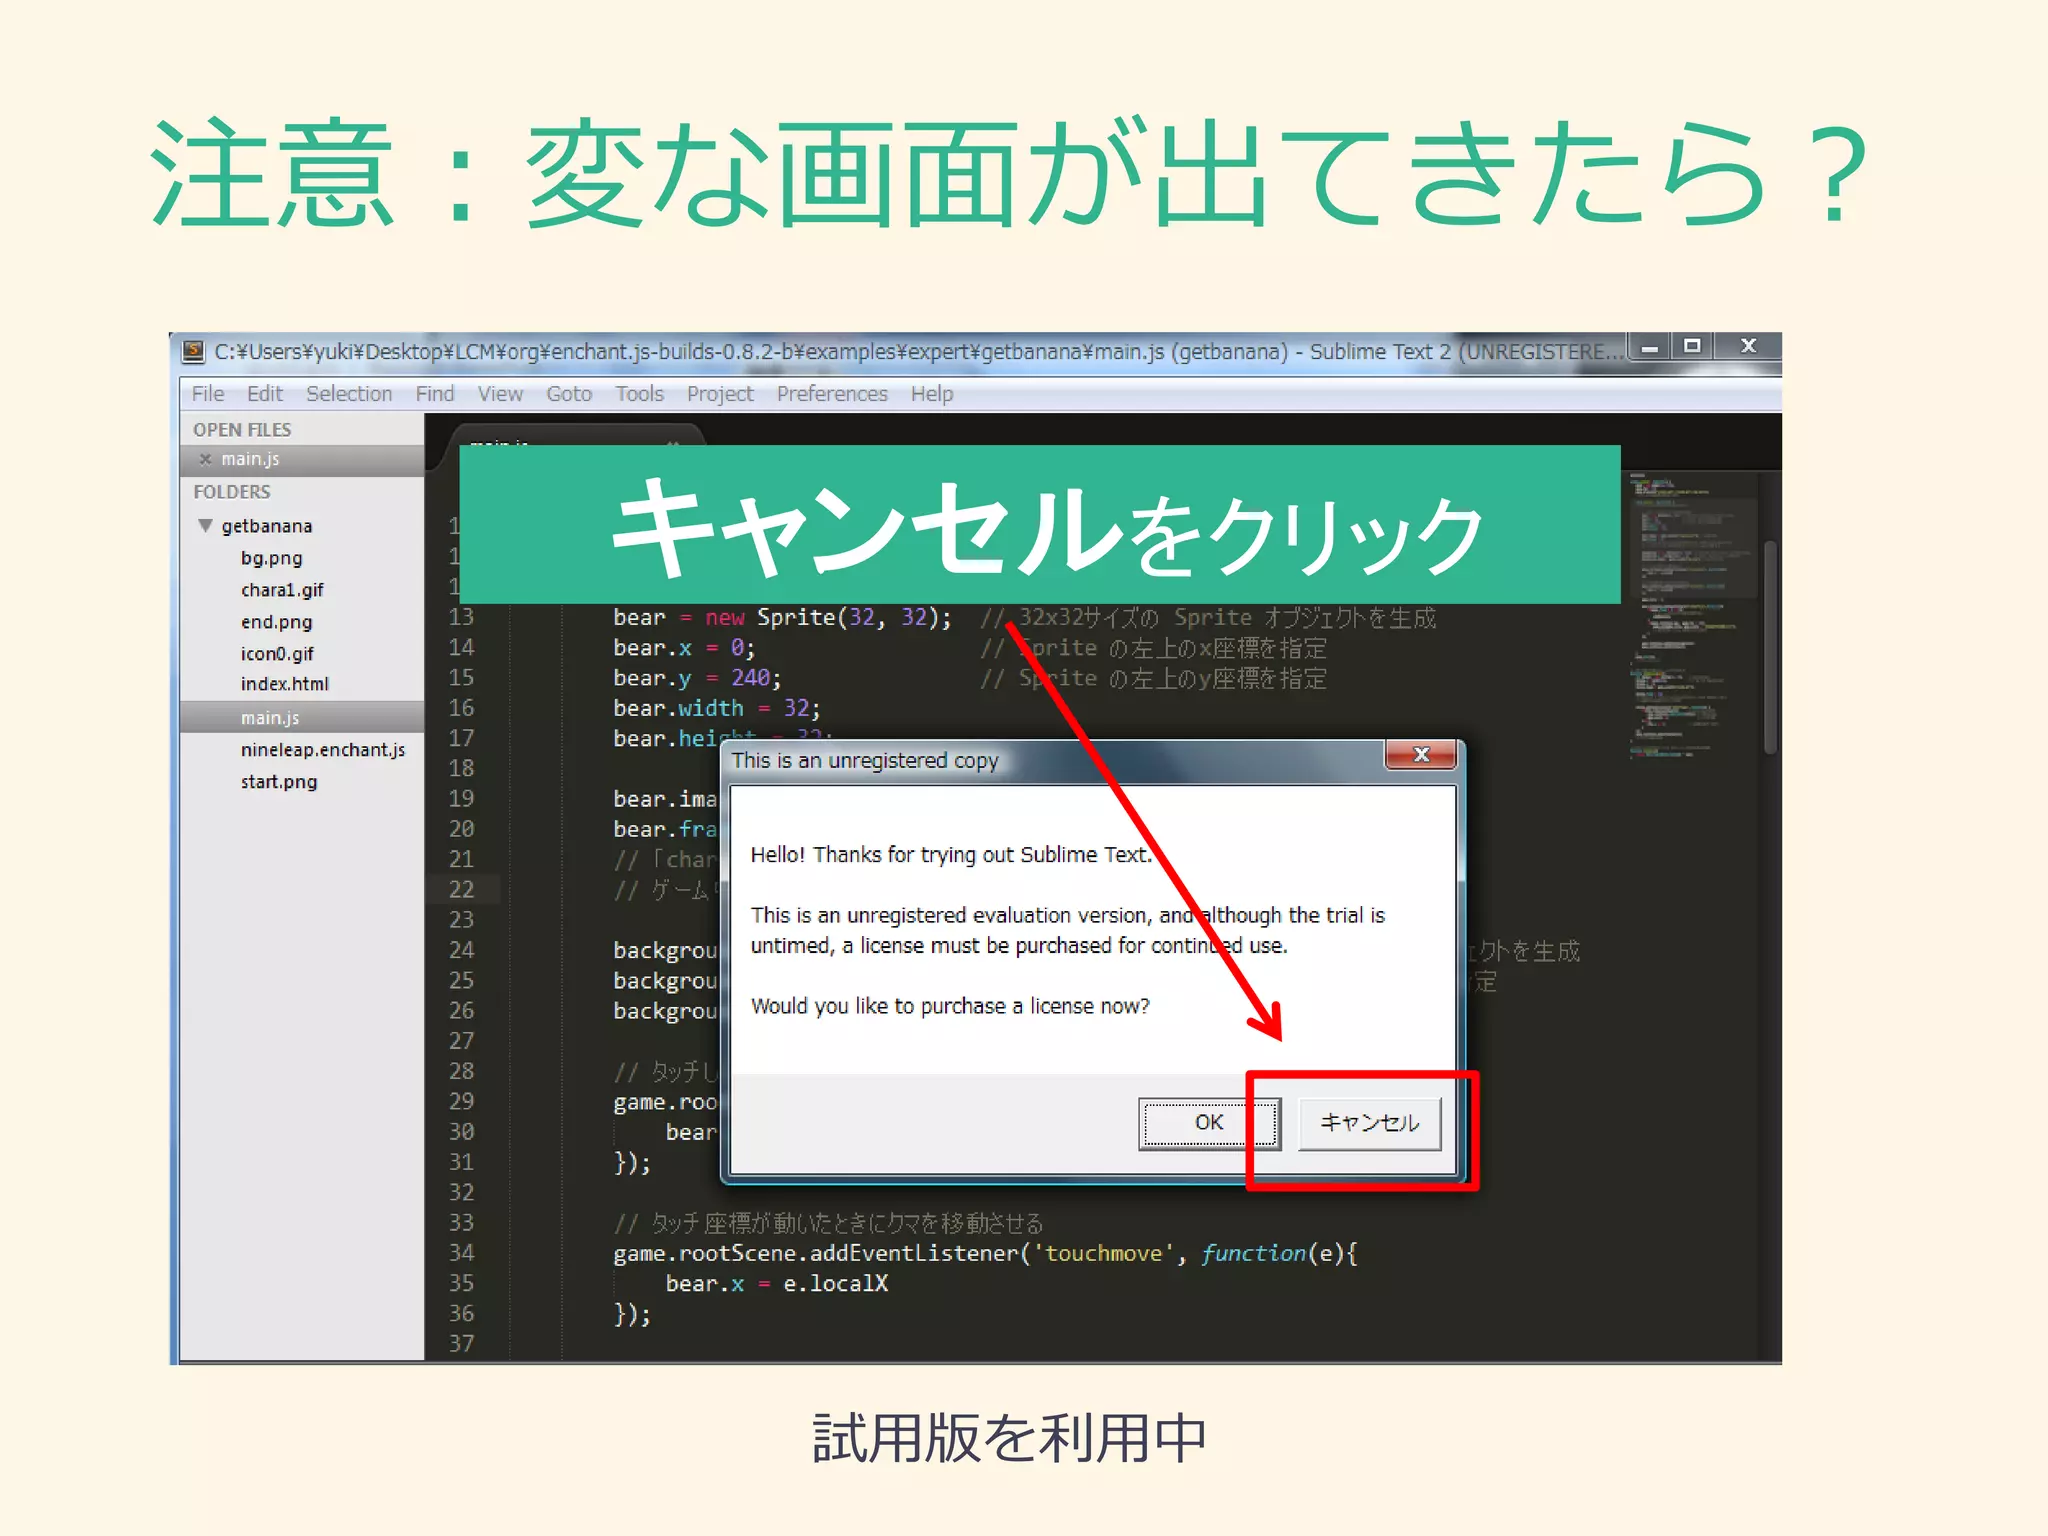Click 'bear.x = e.localX' on line 35
This screenshot has width=2048, height=1536.
(777, 1283)
